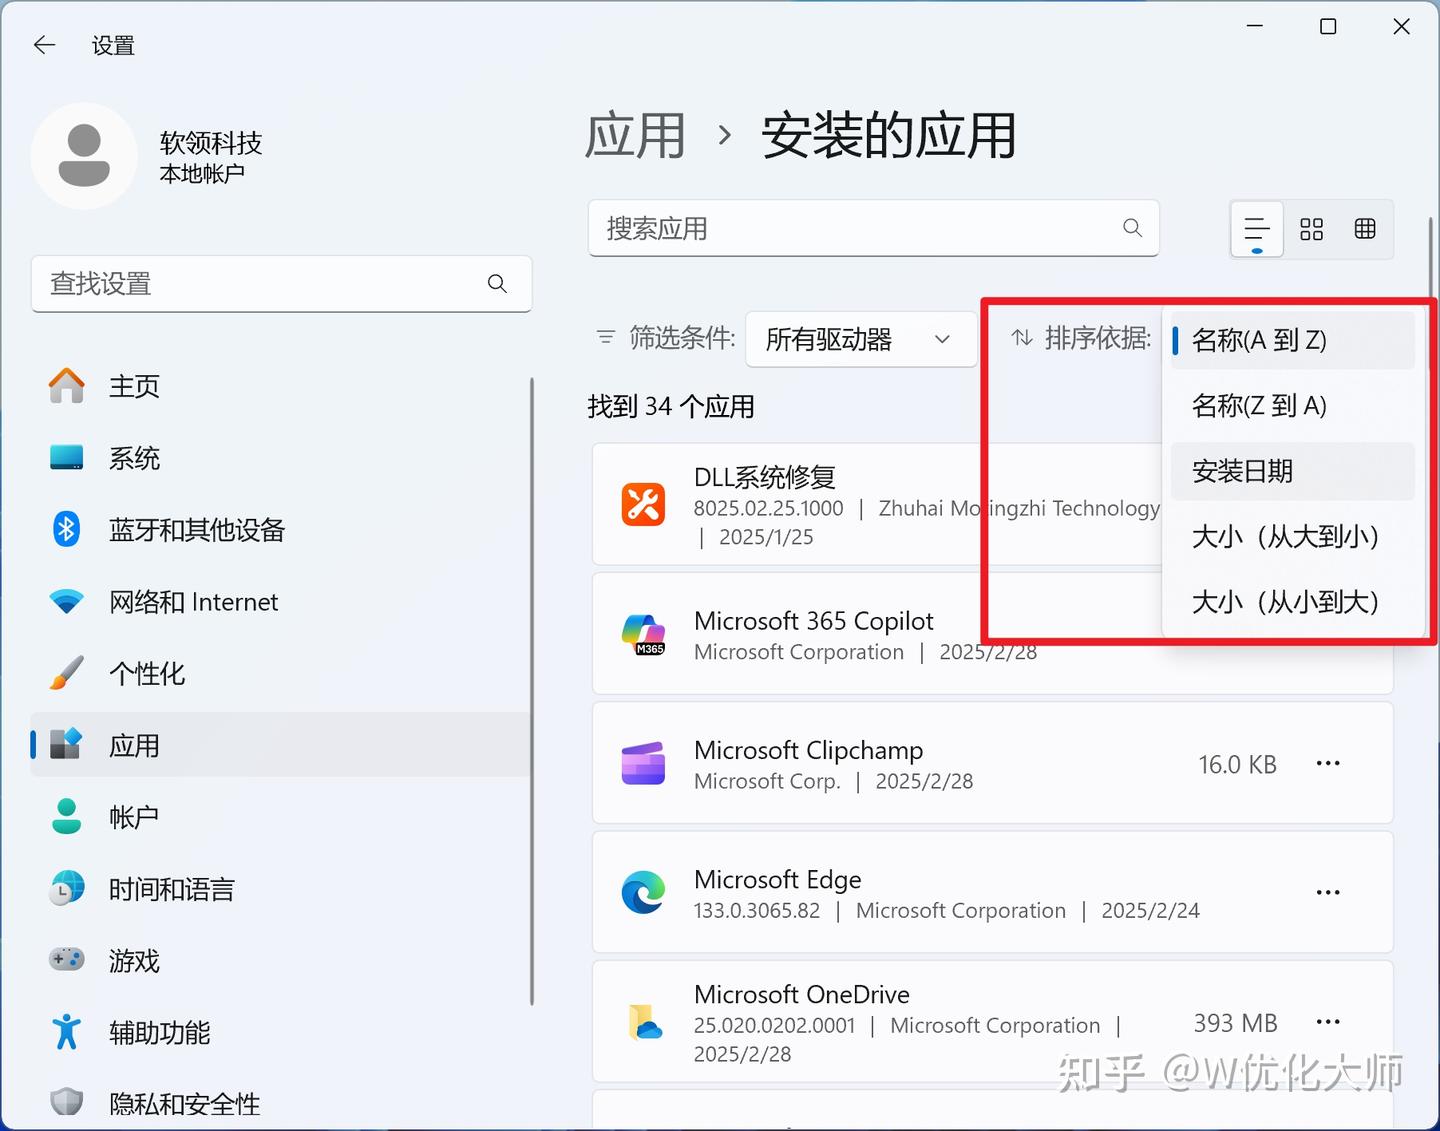Click the 个性化 paintbrush icon
This screenshot has height=1131, width=1440.
(67, 673)
